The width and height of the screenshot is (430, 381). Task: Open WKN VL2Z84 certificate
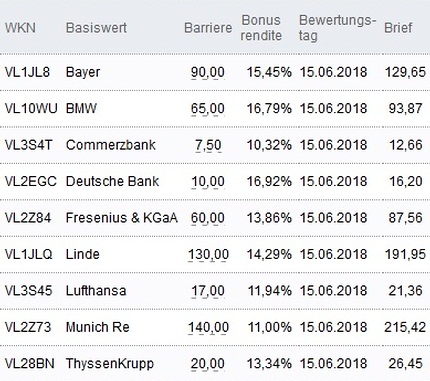[28, 218]
